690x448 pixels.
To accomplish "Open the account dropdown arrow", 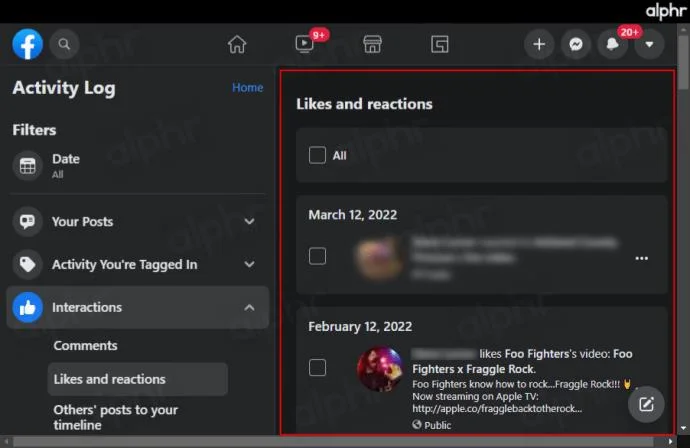I will 649,44.
